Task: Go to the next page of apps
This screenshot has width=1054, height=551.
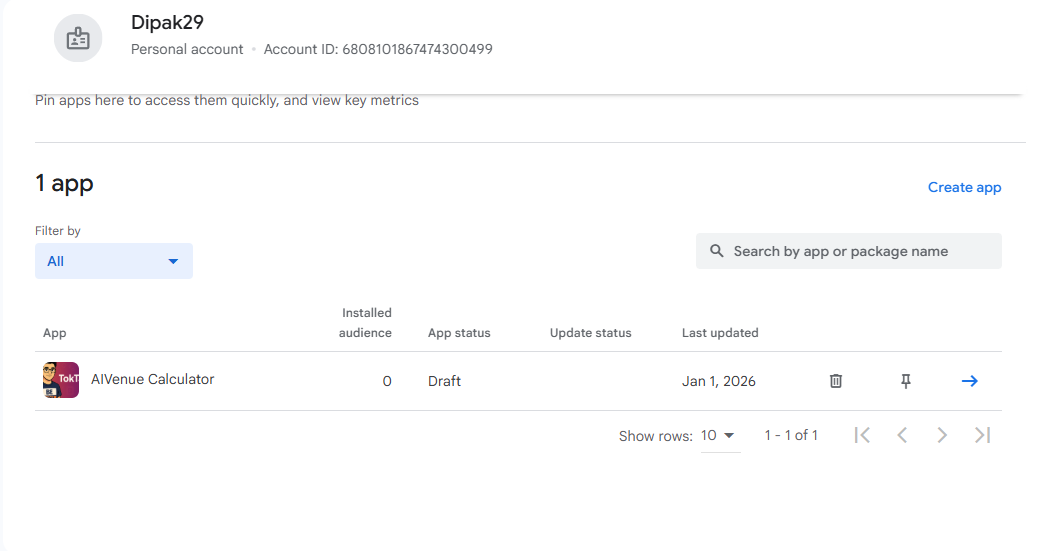Action: [942, 435]
